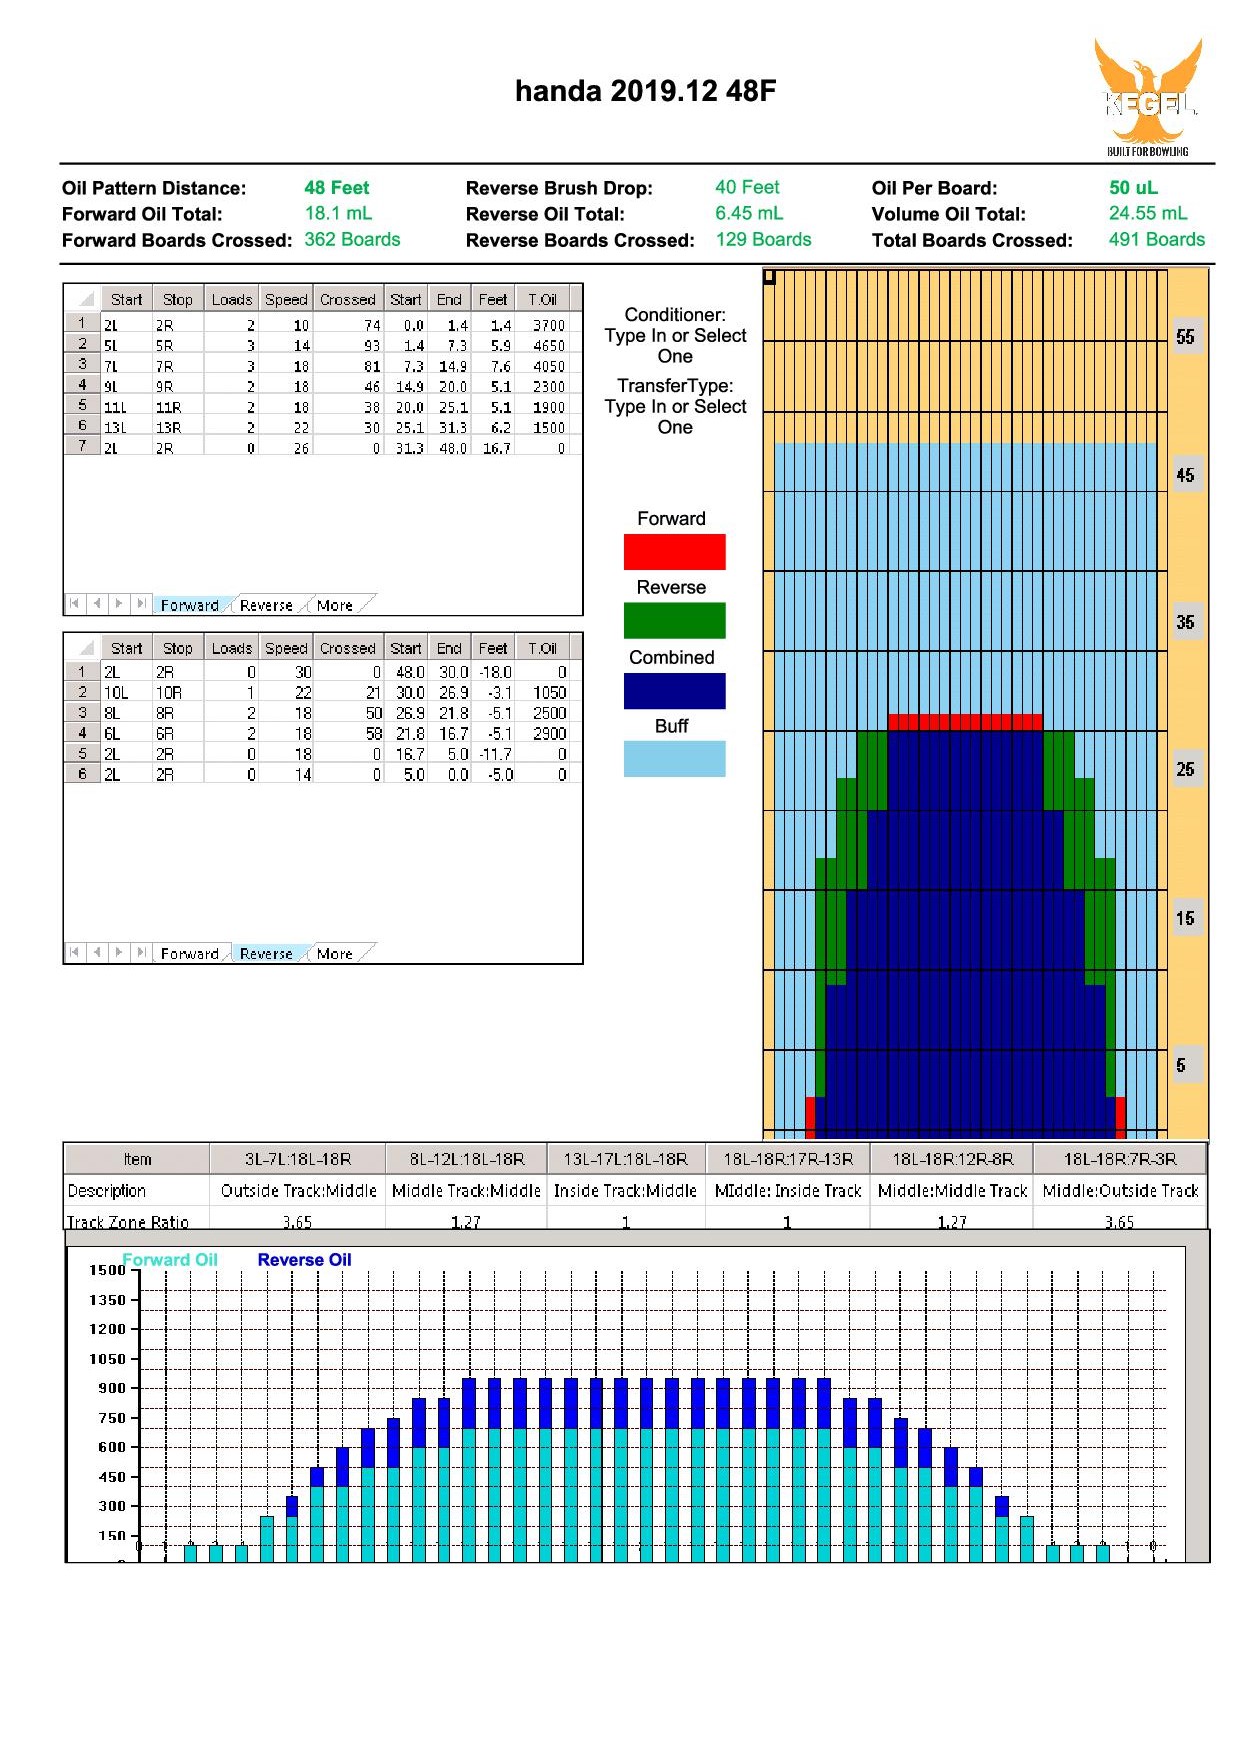1240x1754 pixels.
Task: Click the Stop cell reading 6R
Action: coord(178,733)
